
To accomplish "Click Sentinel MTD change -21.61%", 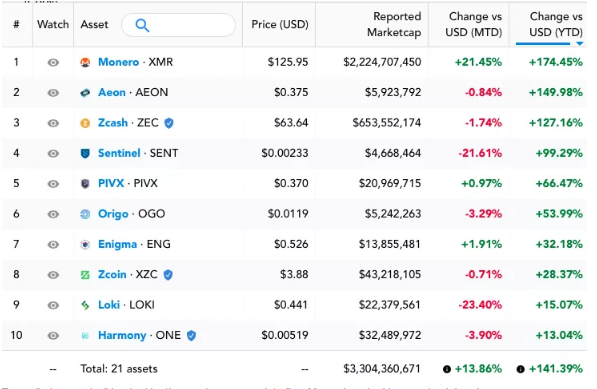I will [480, 153].
